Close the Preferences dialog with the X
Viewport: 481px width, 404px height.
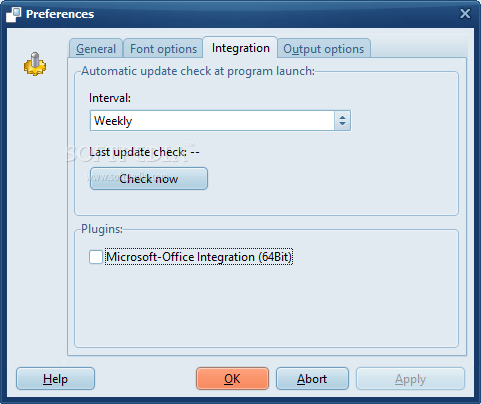(x=465, y=14)
